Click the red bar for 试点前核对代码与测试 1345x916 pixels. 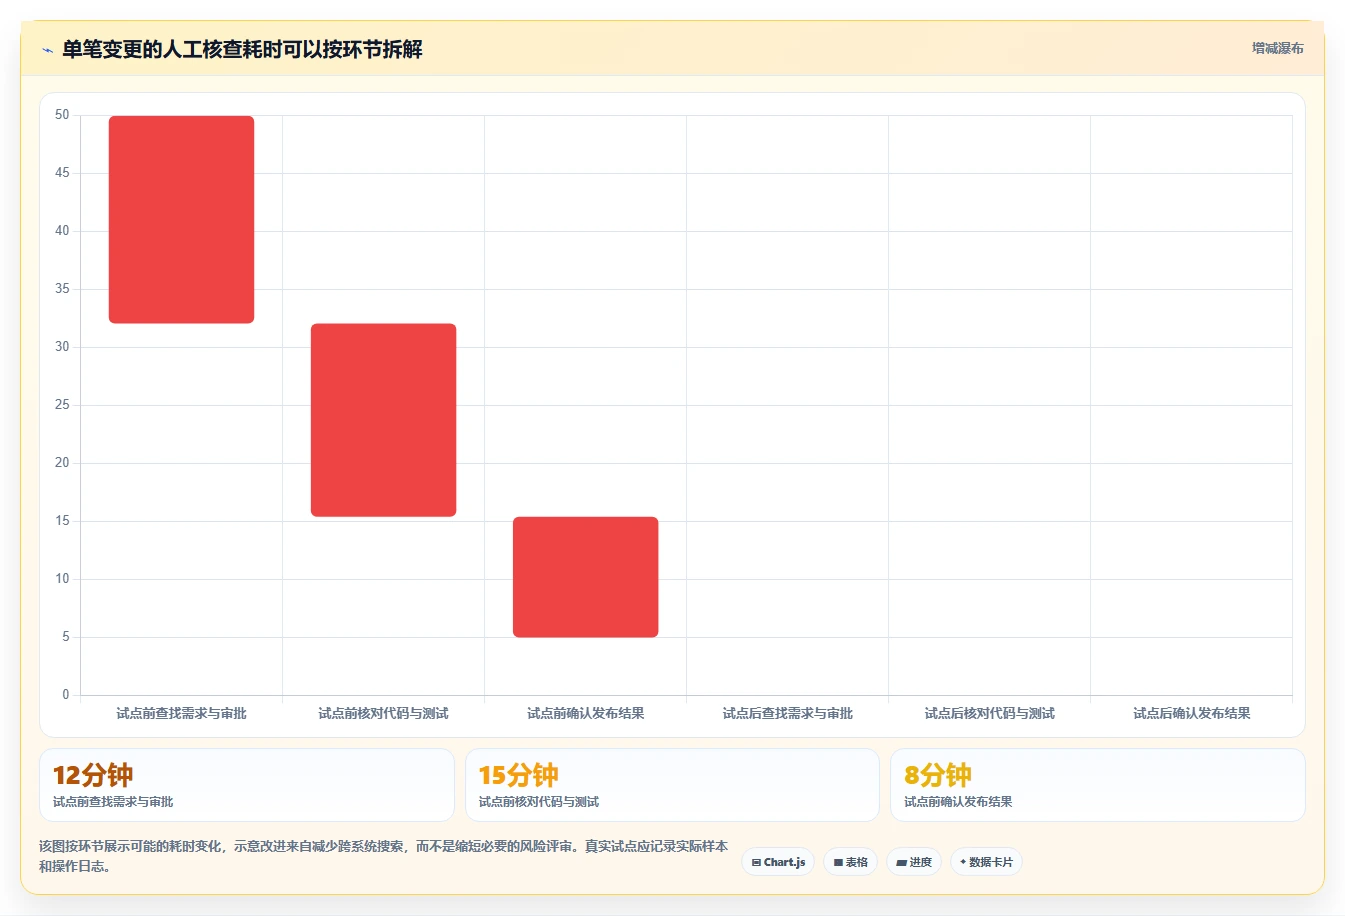[x=383, y=420]
